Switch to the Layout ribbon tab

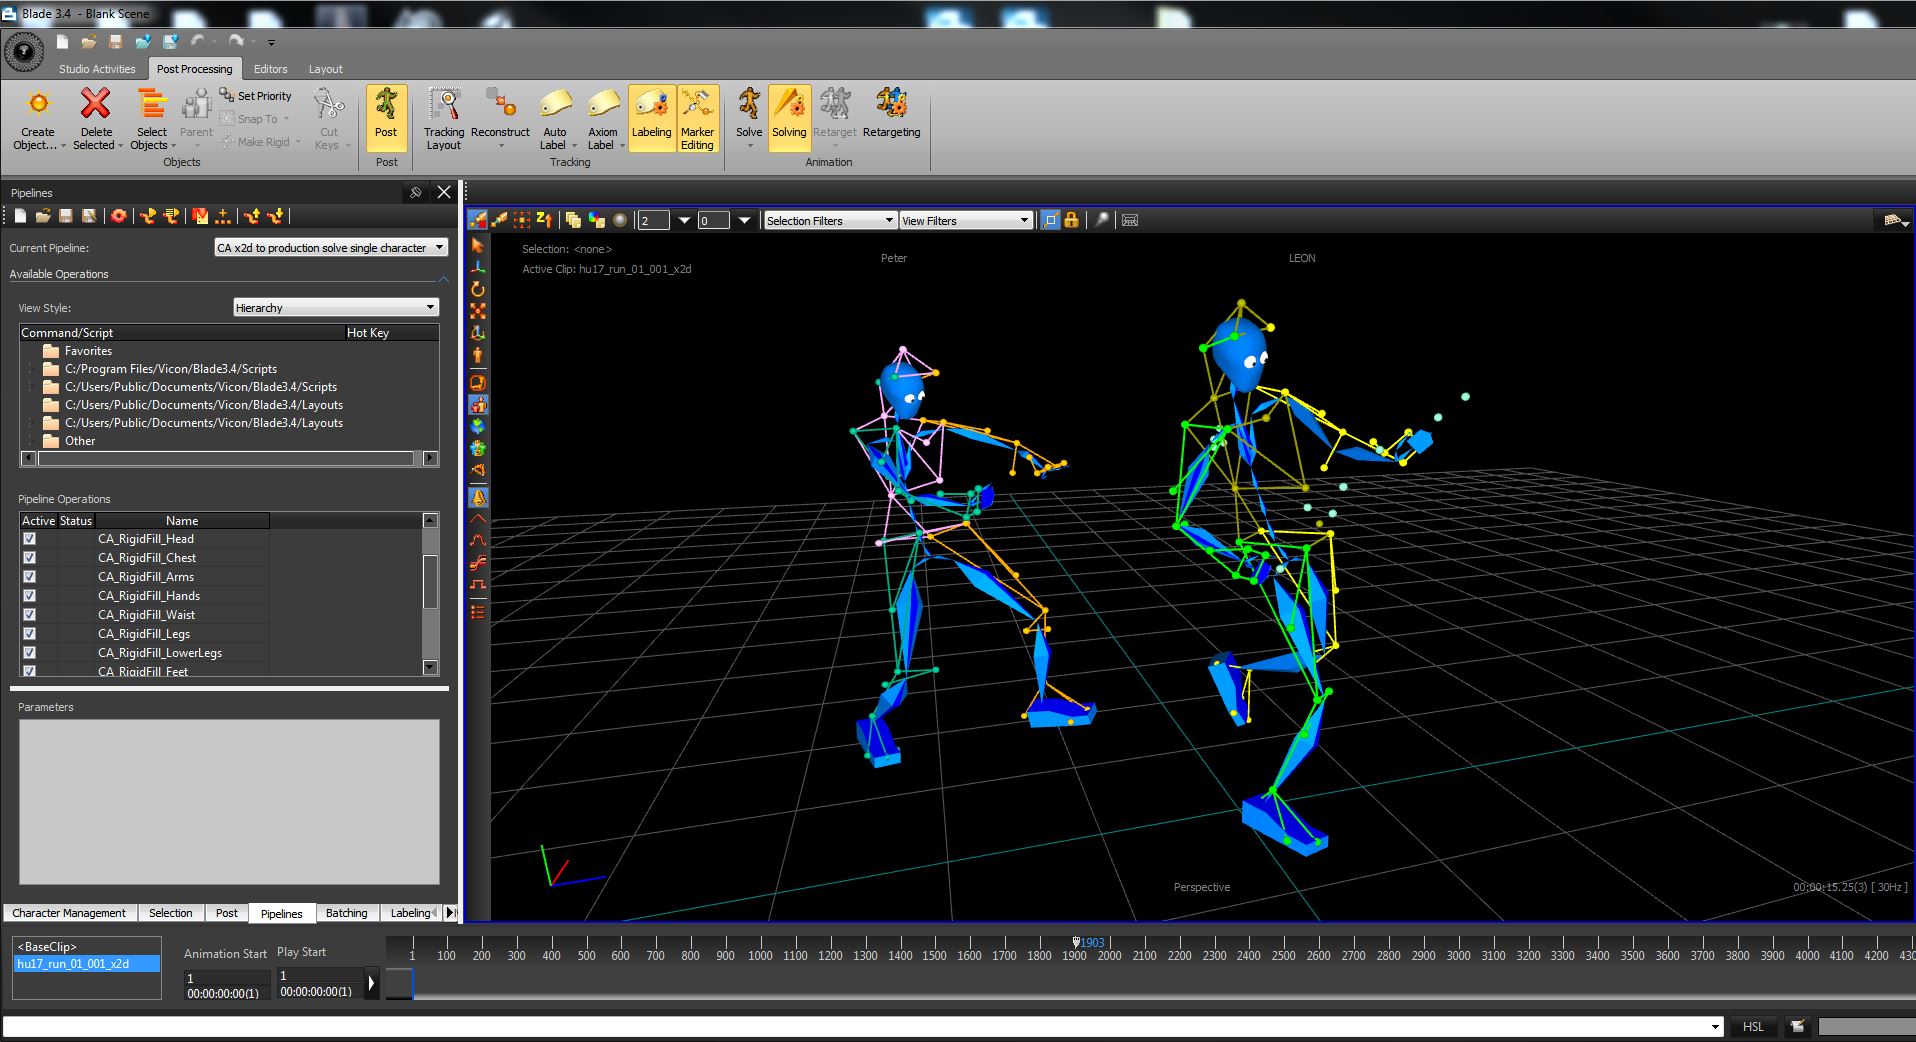(x=325, y=69)
